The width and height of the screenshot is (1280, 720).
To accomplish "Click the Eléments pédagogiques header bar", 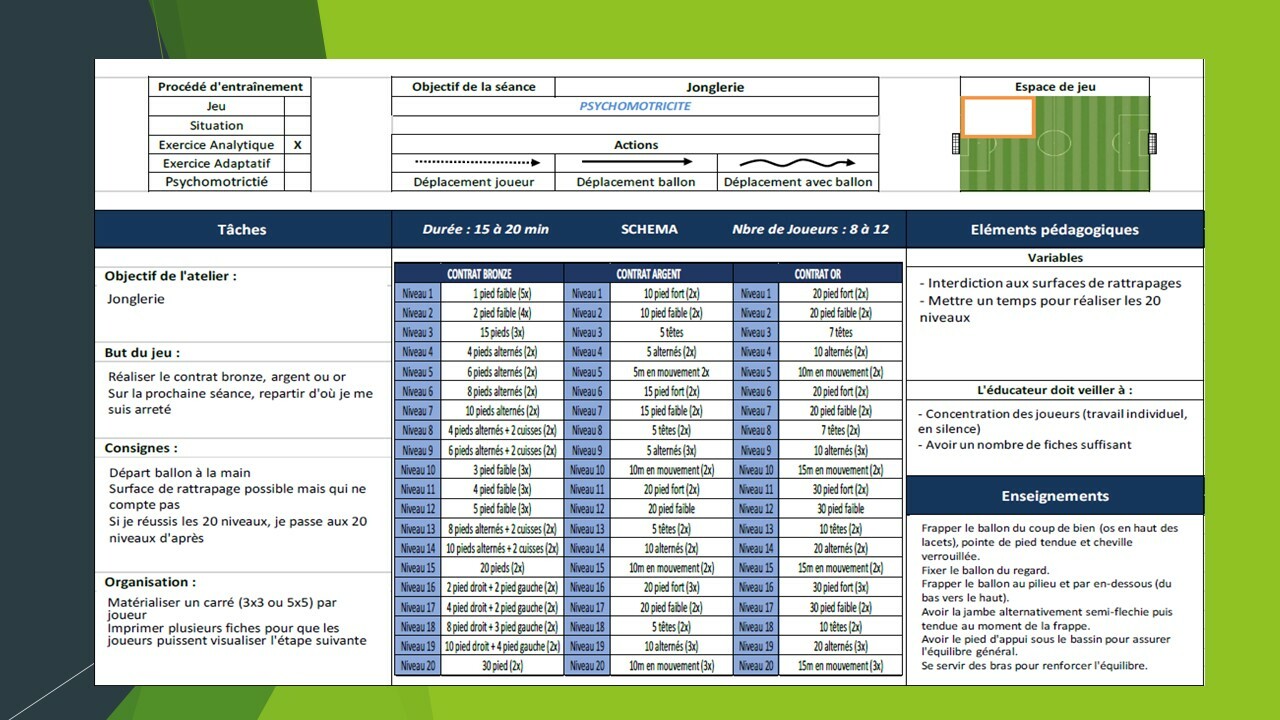I will (1054, 230).
